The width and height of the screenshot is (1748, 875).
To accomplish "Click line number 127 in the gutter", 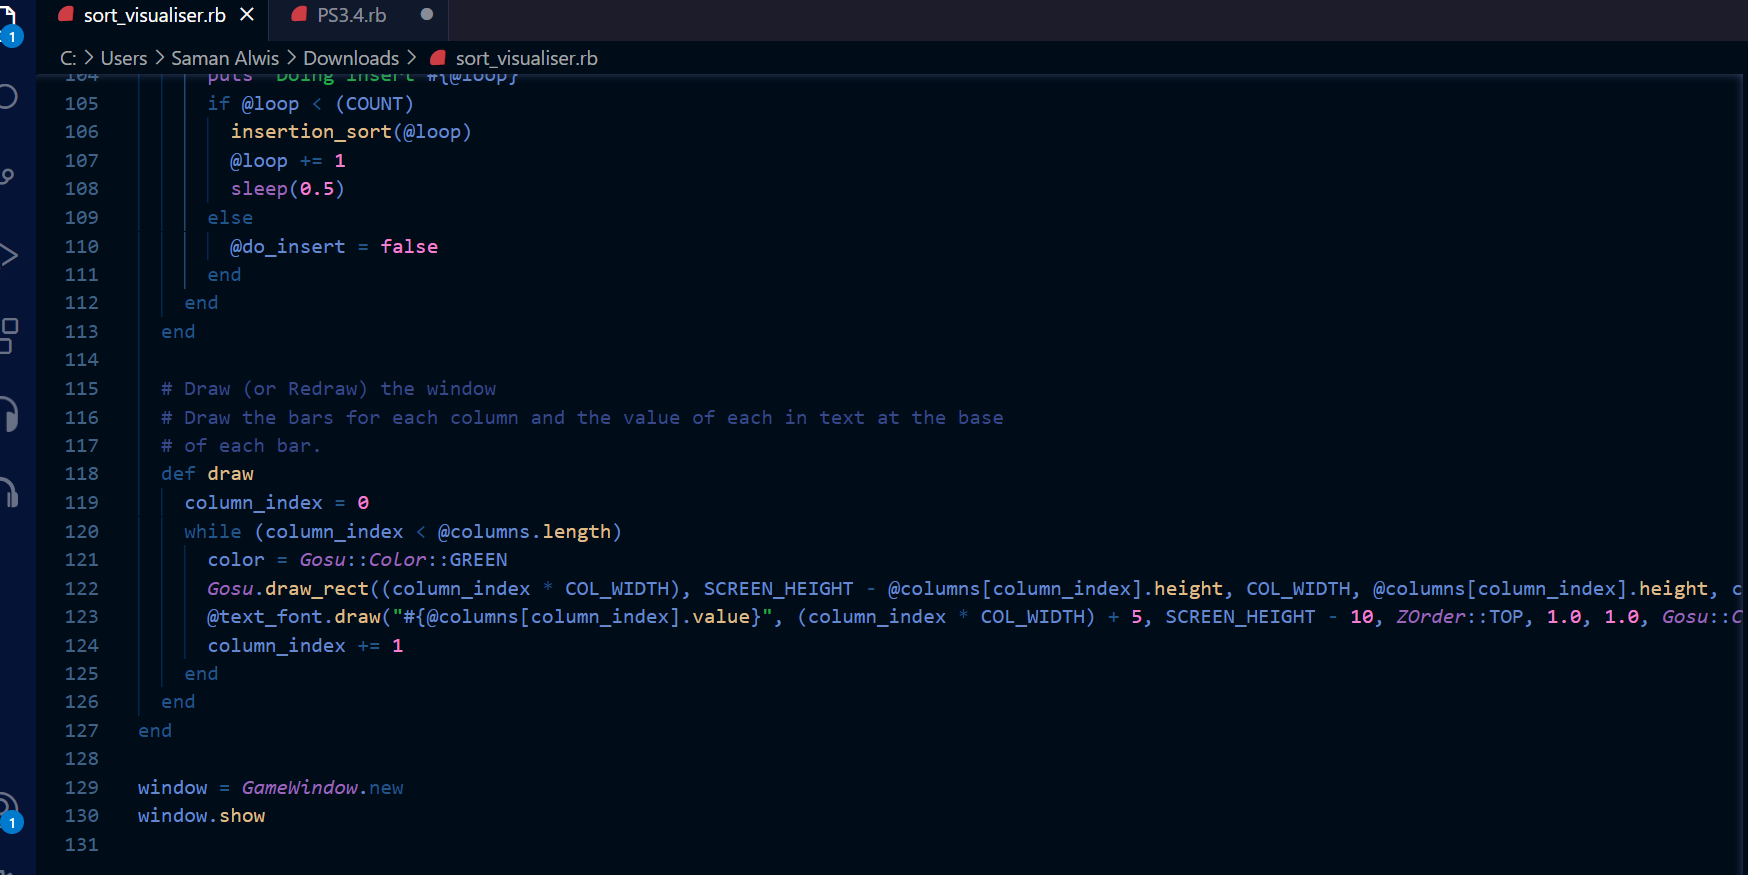I will pos(82,731).
